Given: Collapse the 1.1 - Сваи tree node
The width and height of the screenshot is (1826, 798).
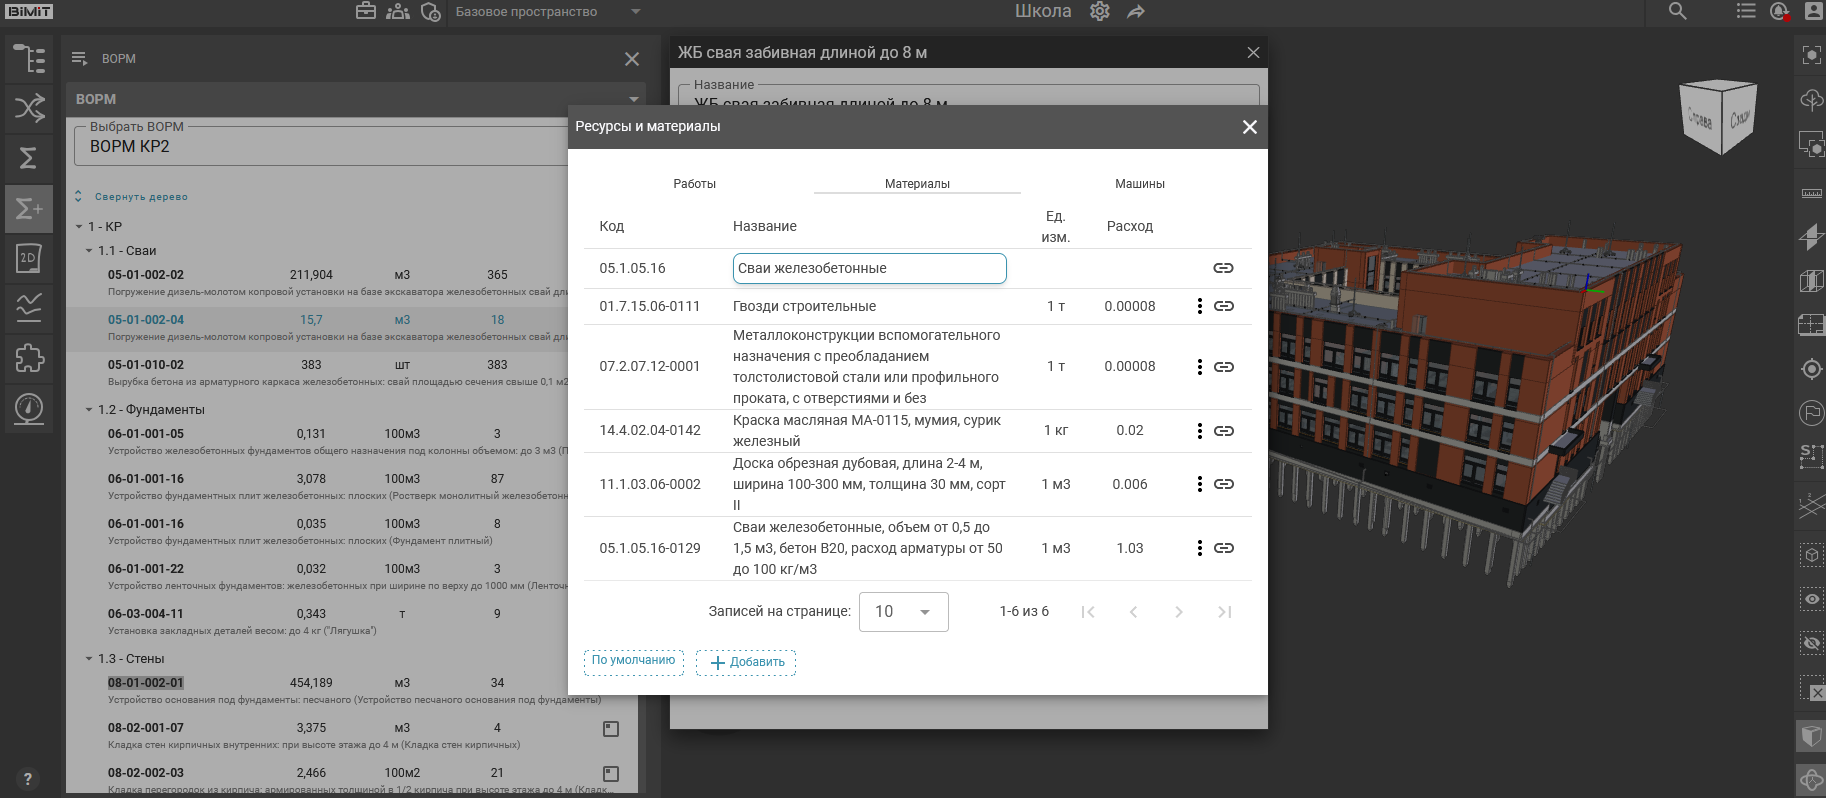Looking at the screenshot, I should tap(89, 251).
